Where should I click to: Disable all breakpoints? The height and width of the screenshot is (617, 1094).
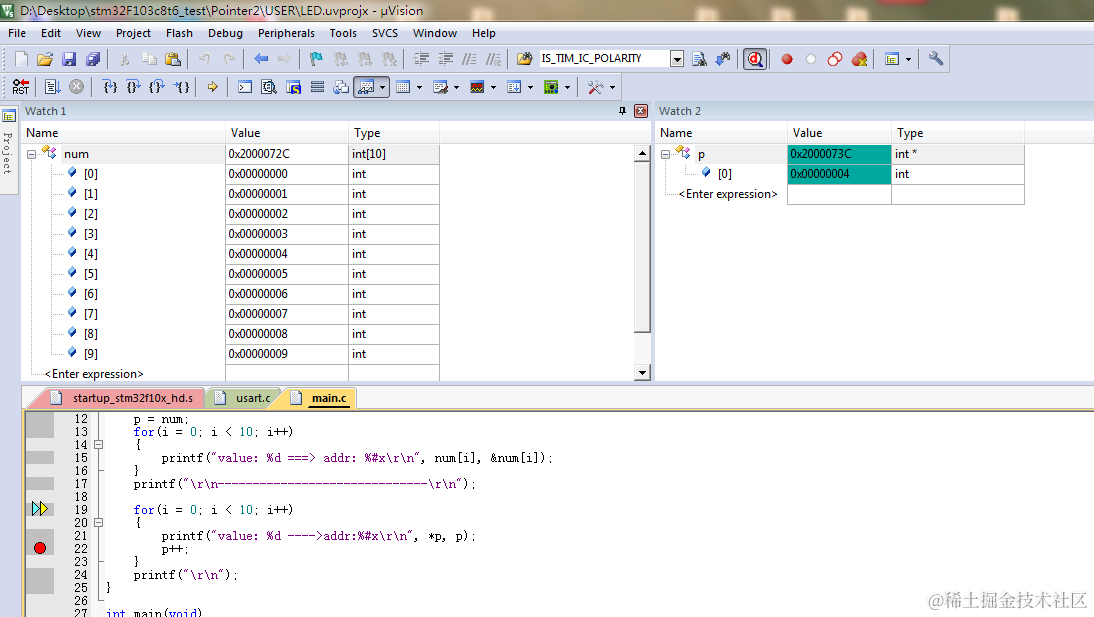pyautogui.click(x=834, y=59)
